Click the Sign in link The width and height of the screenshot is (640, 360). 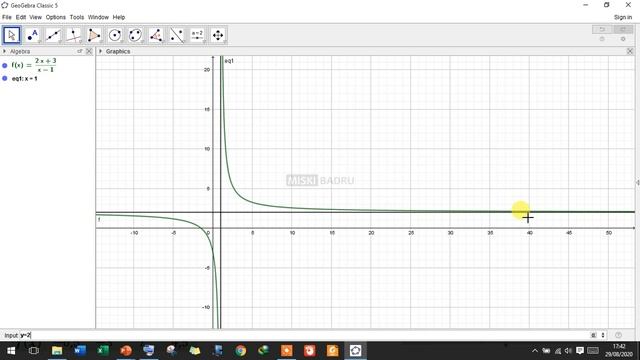pyautogui.click(x=623, y=17)
